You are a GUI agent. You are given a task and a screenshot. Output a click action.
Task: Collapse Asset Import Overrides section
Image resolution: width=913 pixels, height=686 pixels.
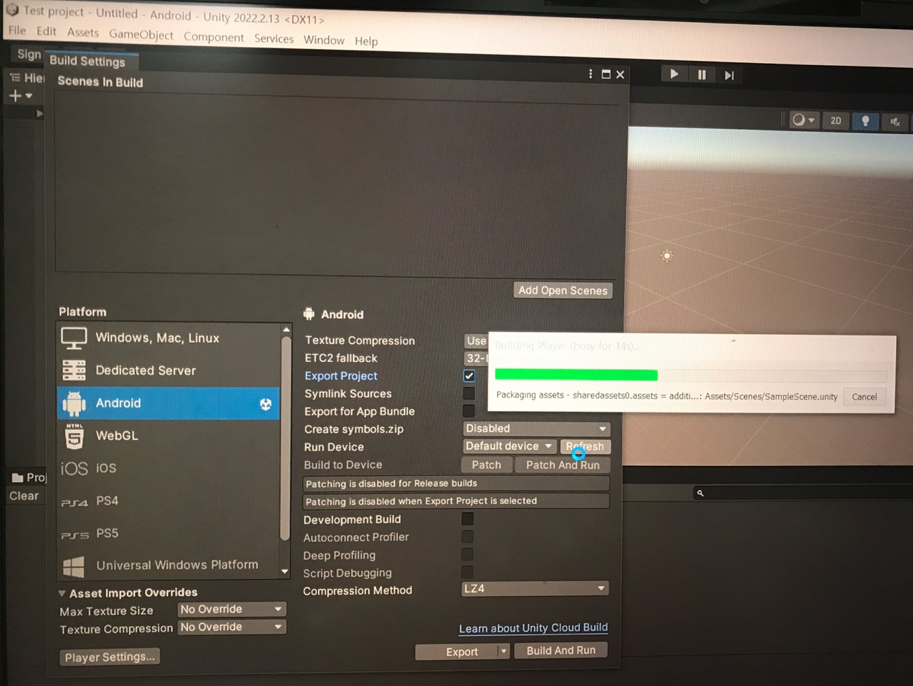[x=62, y=593]
